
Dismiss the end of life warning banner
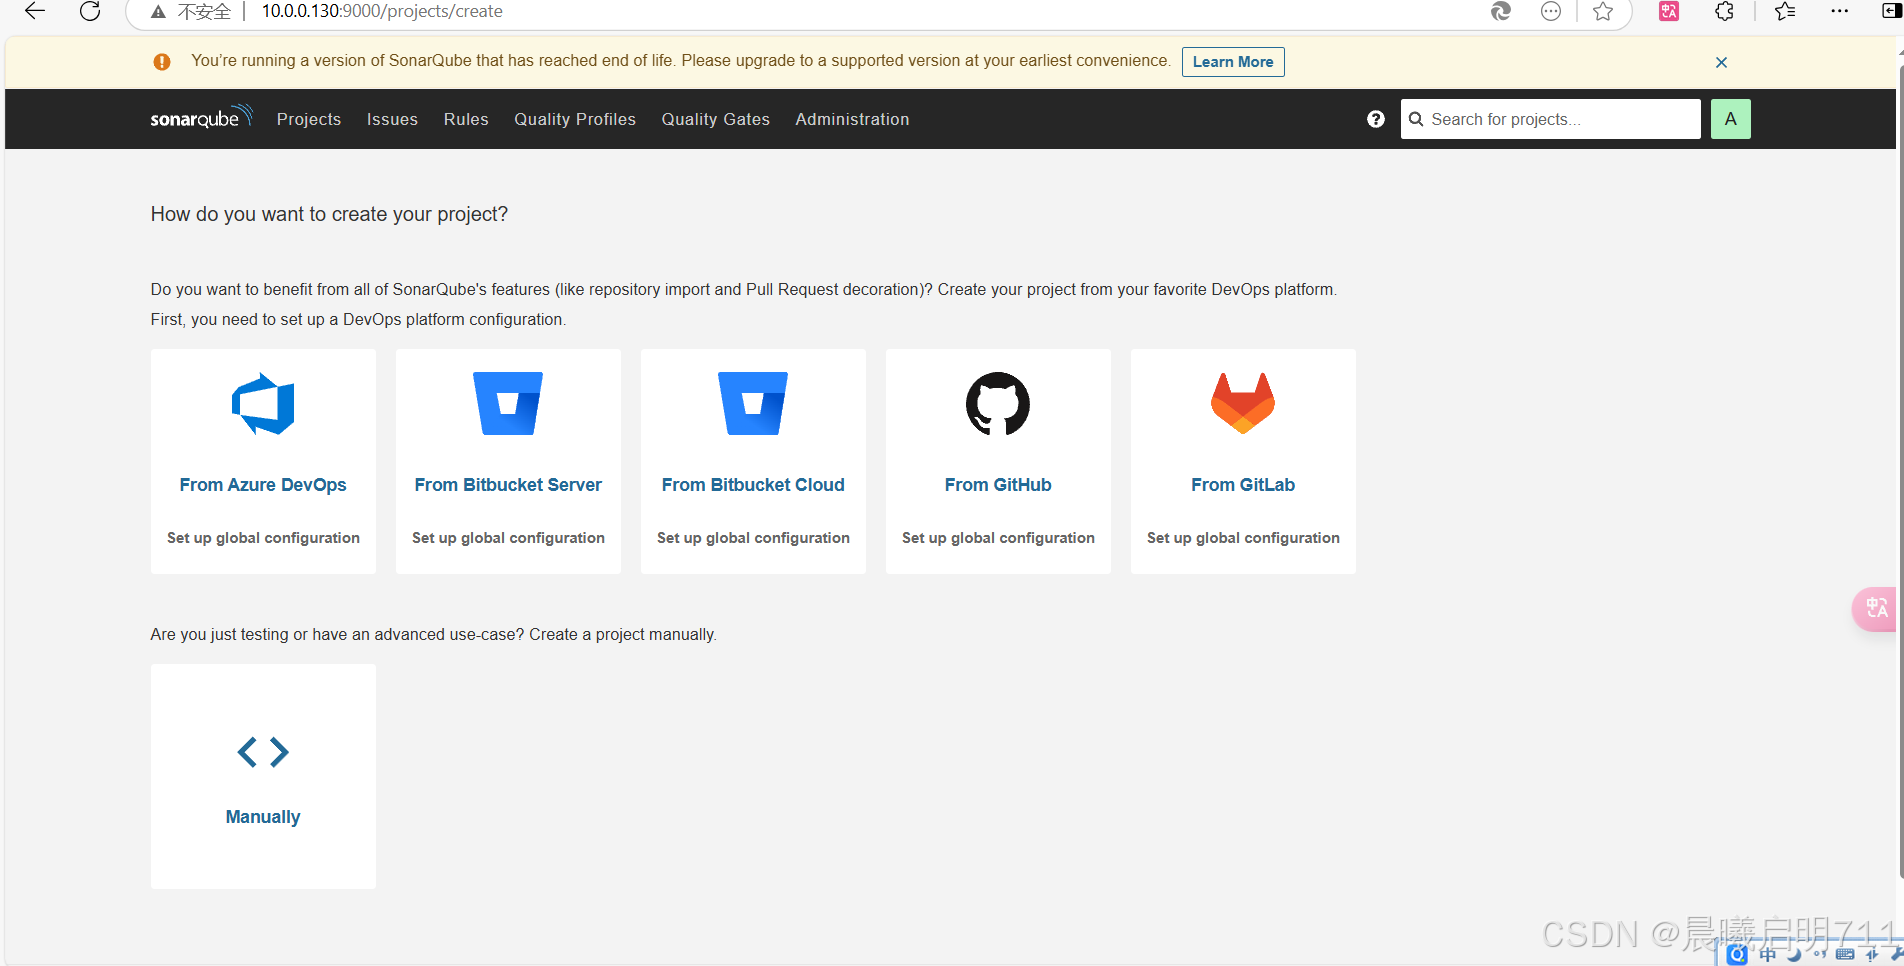tap(1721, 62)
